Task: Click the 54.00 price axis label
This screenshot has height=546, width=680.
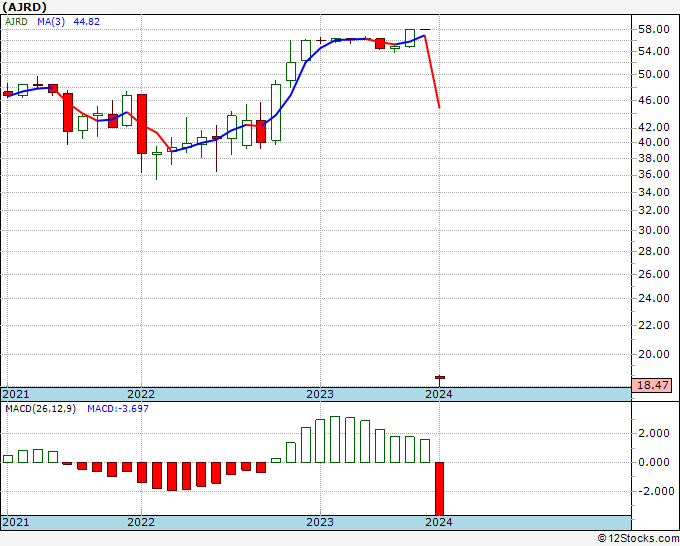Action: pyautogui.click(x=654, y=51)
